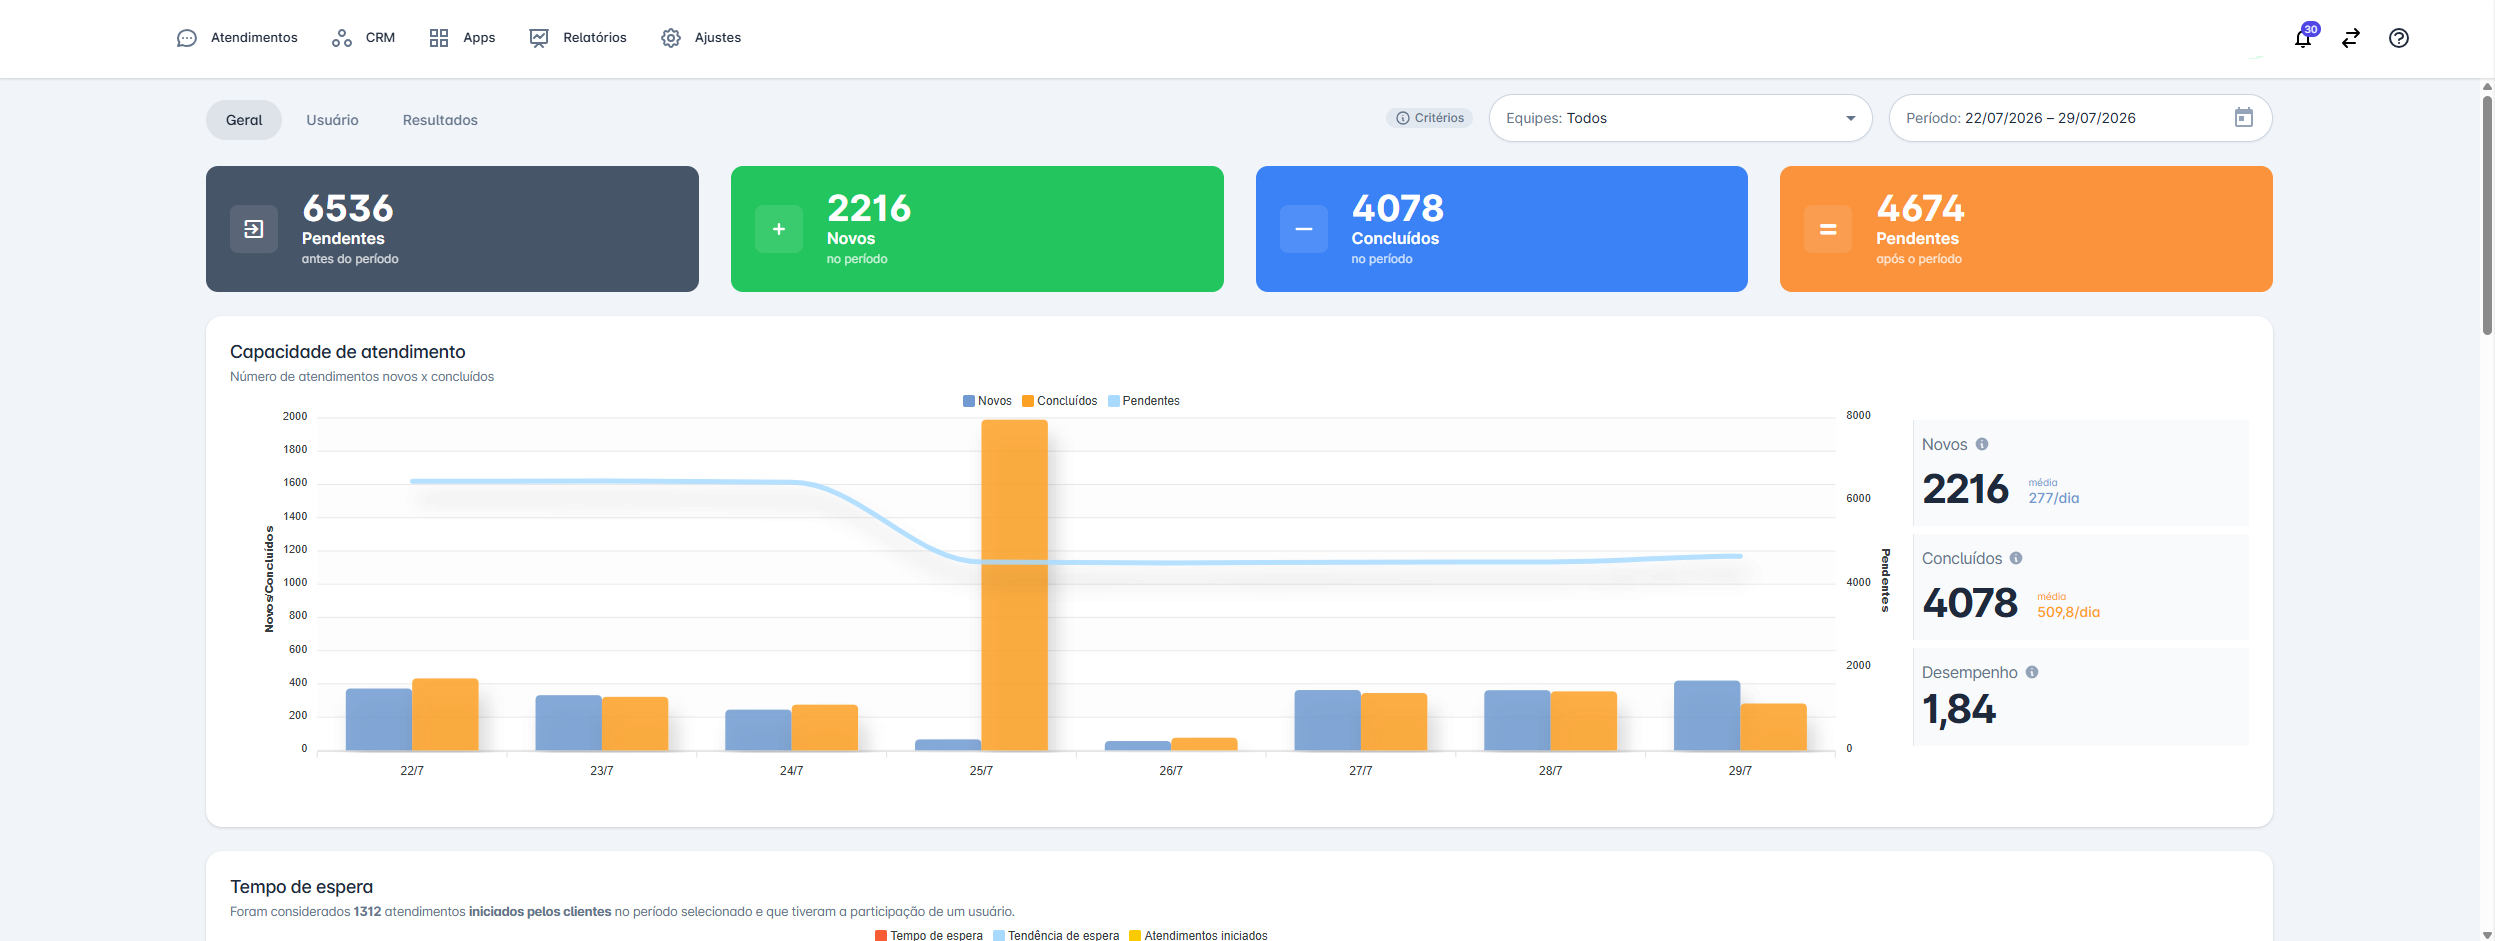Click the 29/7 Novos blue bar

1707,715
